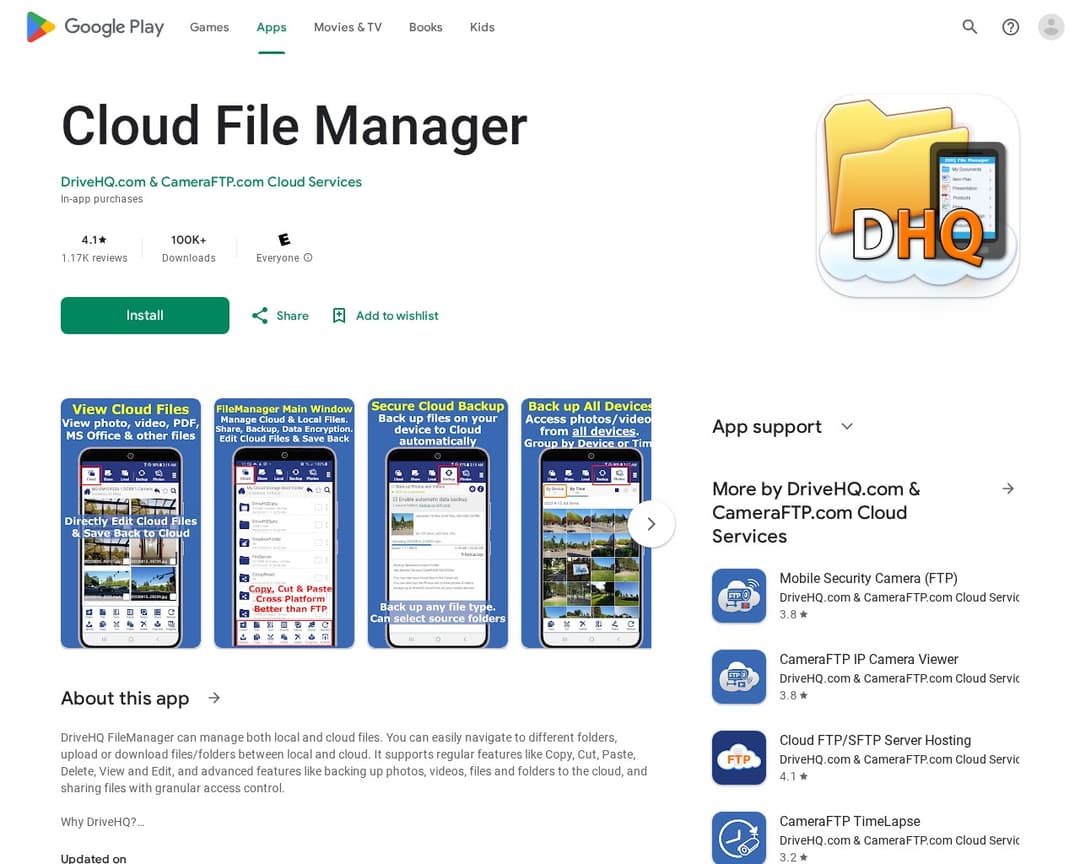Open the Secure Cloud Backup screenshot
1080x864 pixels.
click(438, 523)
